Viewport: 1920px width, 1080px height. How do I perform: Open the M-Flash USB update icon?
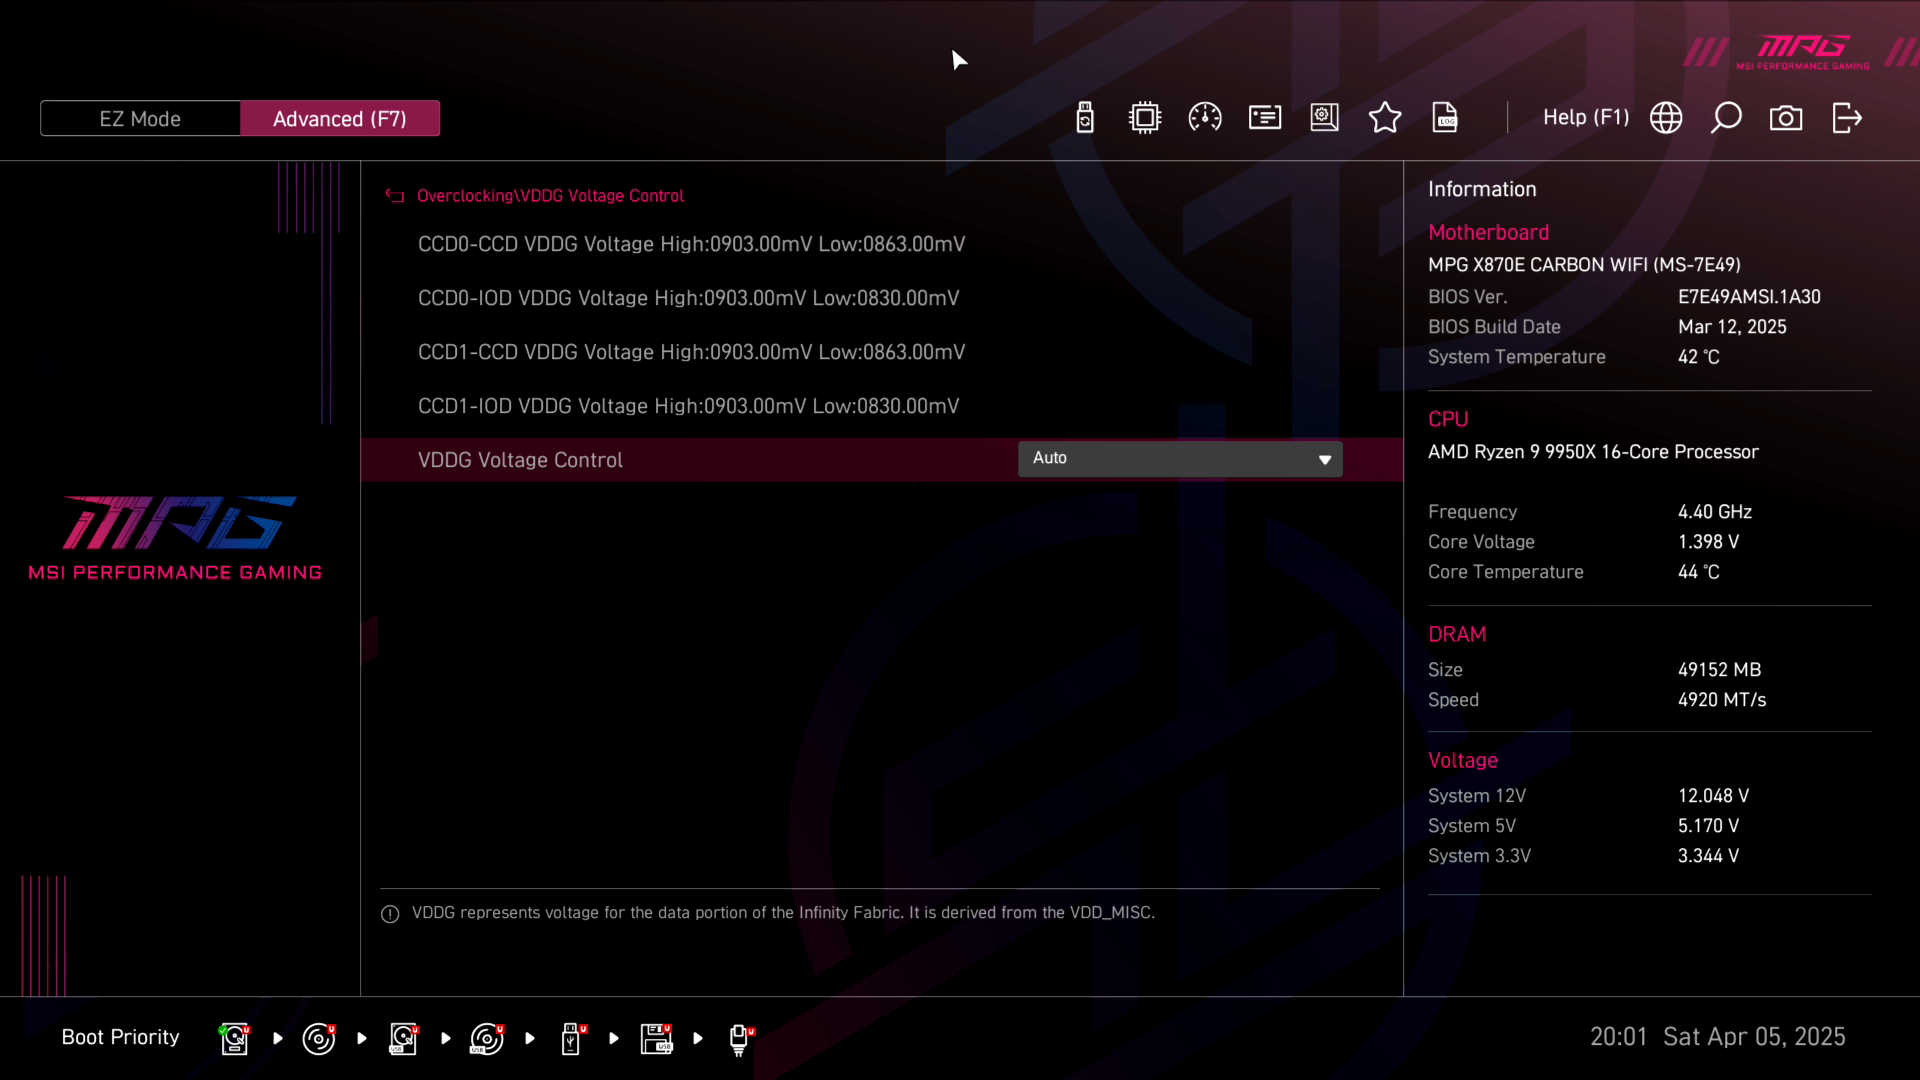pyautogui.click(x=1085, y=118)
